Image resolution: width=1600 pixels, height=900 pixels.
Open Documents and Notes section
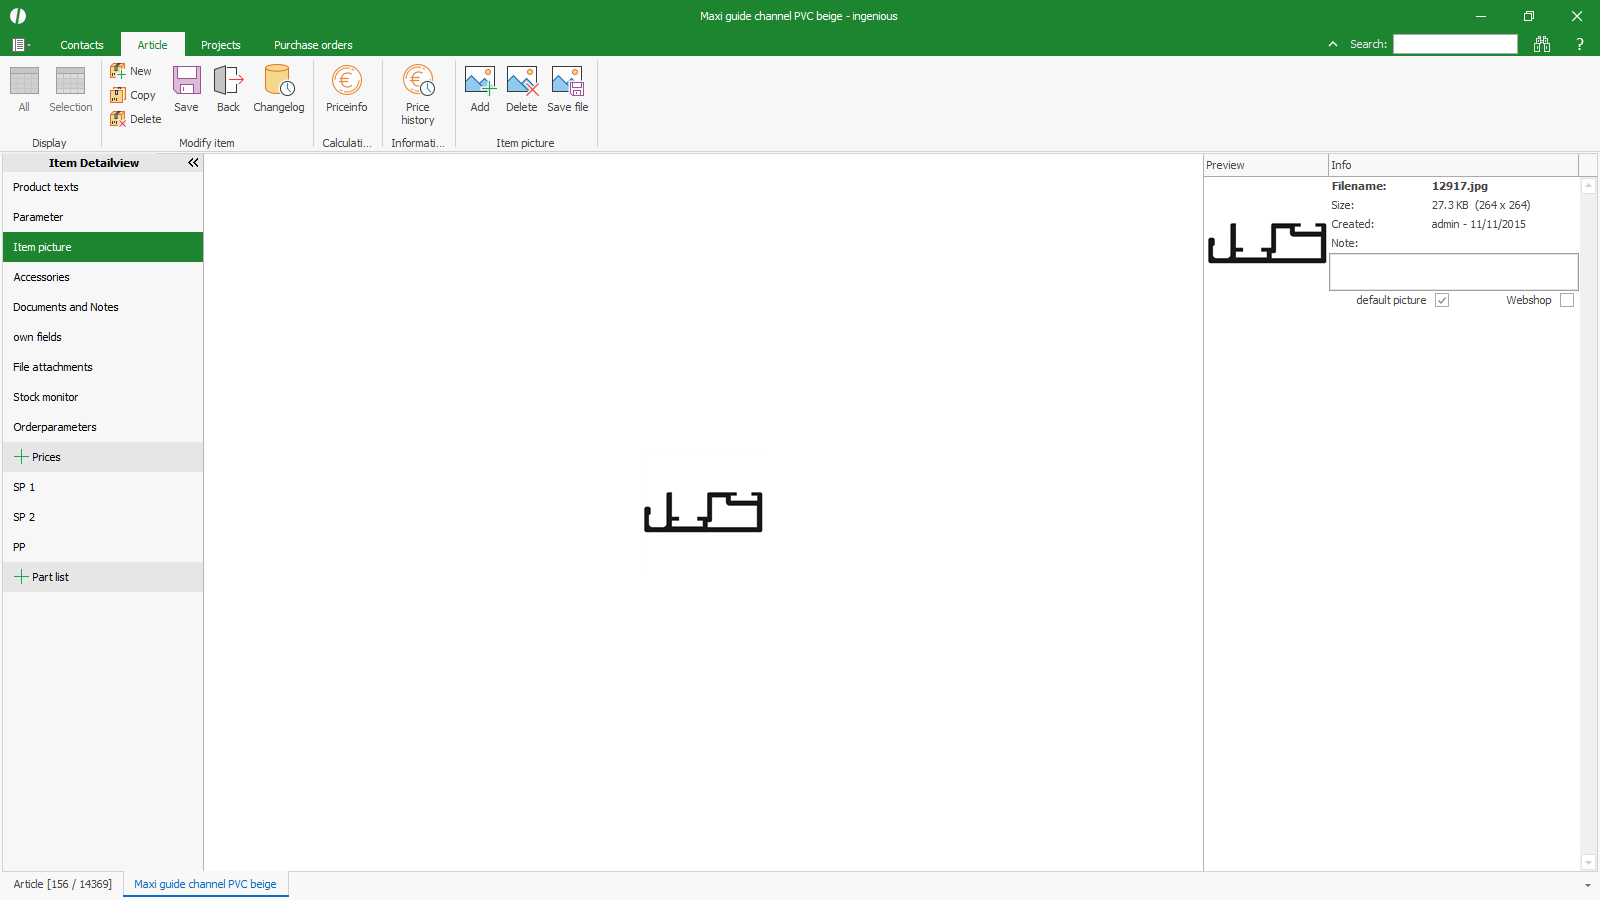pos(66,307)
